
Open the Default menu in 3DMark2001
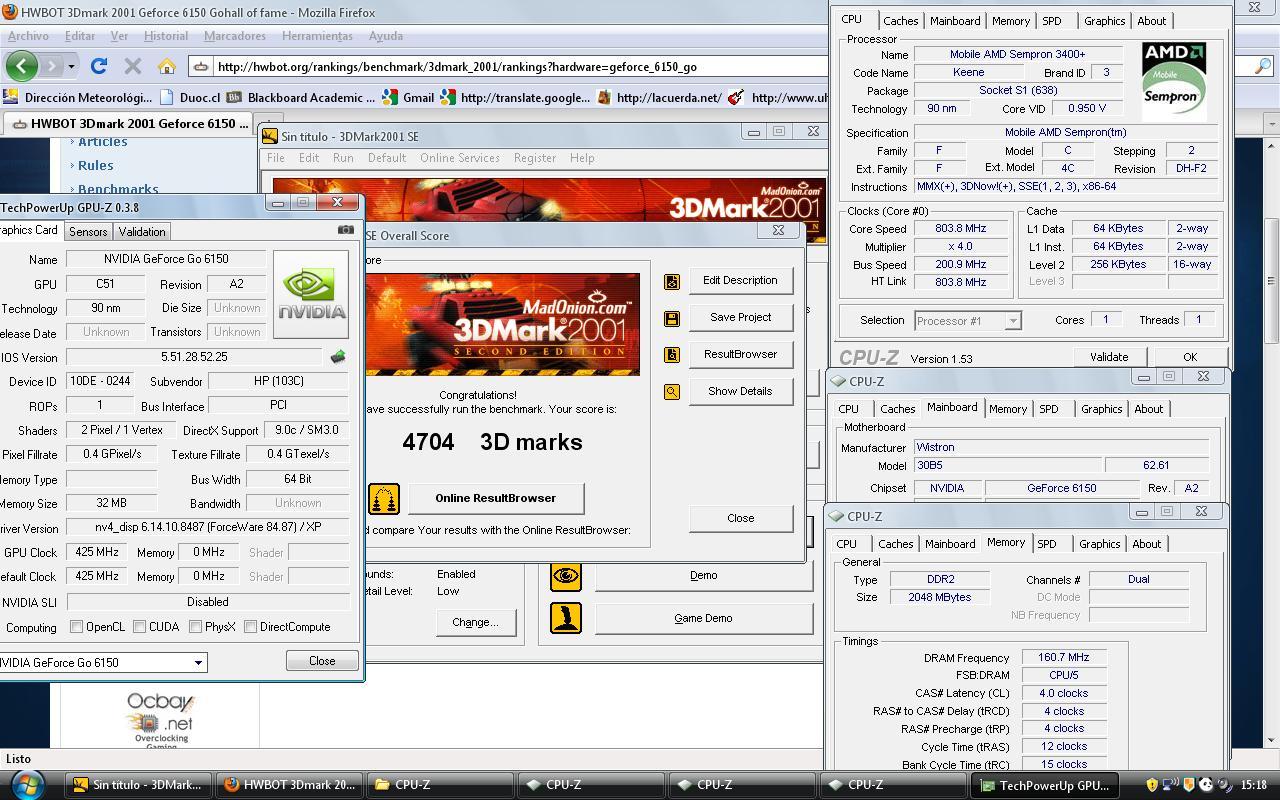pos(387,158)
